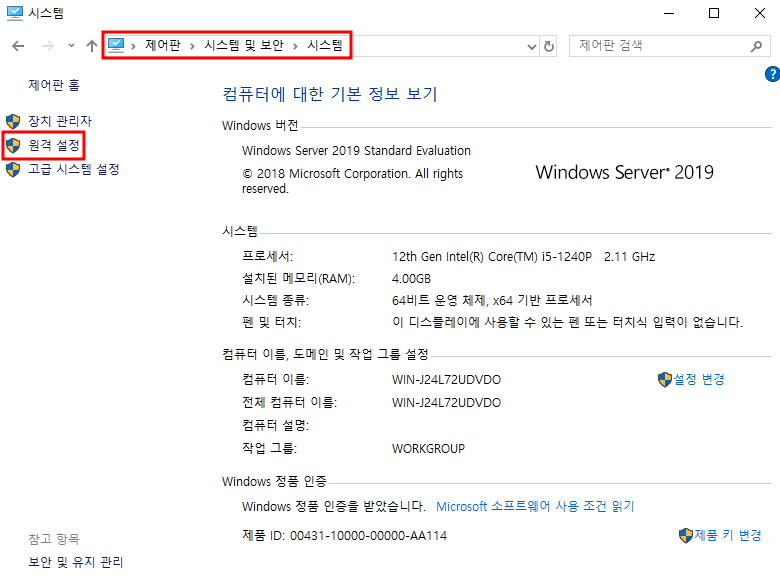Viewport: 780px width, 586px height.
Task: Click the search magnifier icon
Action: 756,46
